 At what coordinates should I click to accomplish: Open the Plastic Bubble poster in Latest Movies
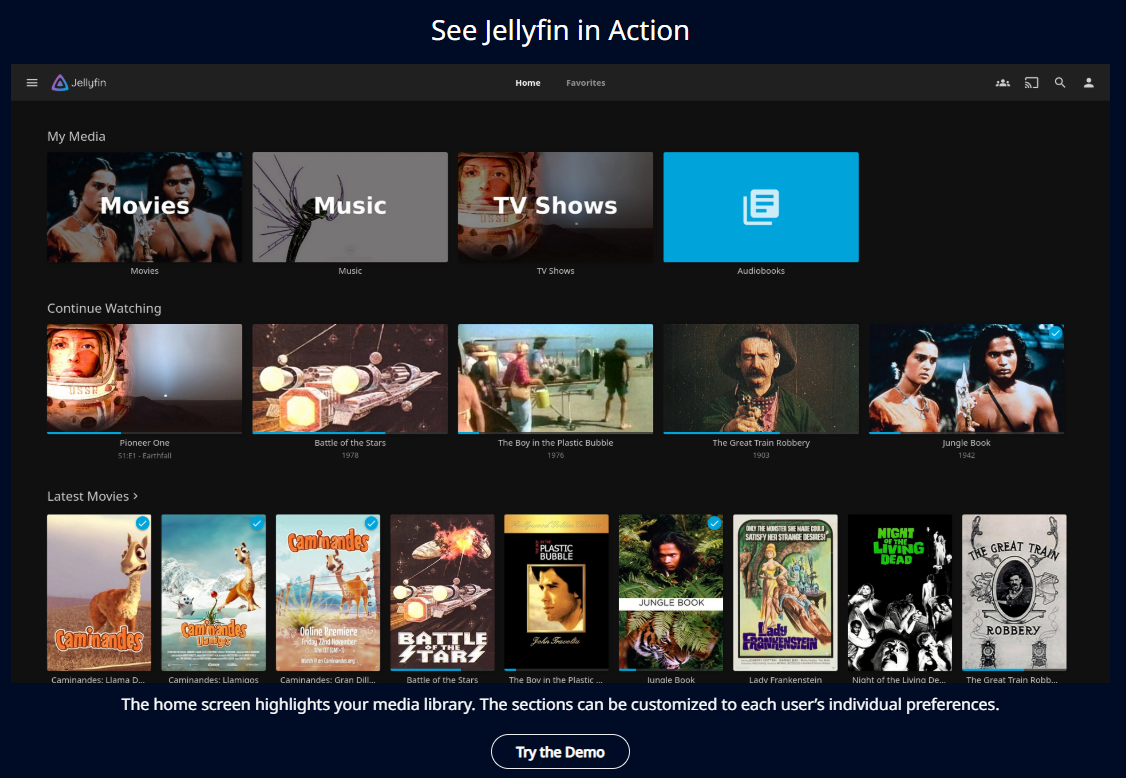pos(557,593)
